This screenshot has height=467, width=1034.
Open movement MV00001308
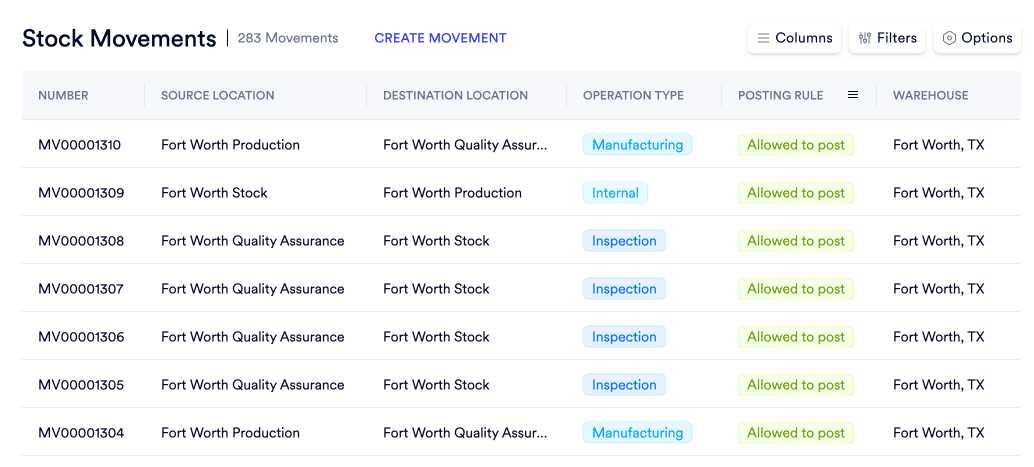coord(81,241)
